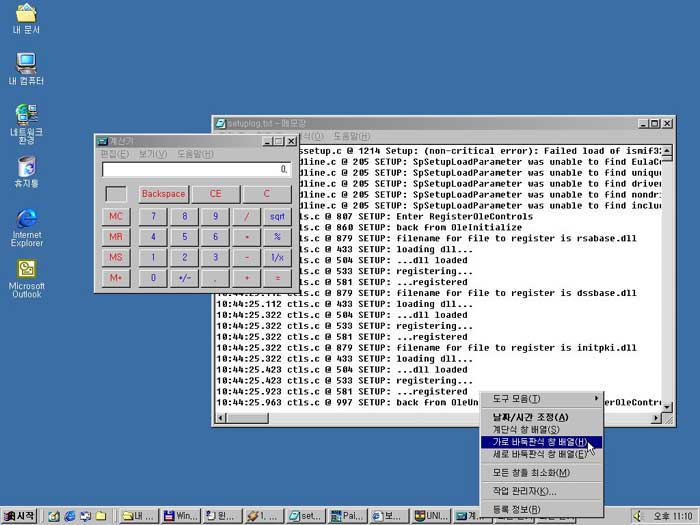
Task: Click the calculator title bar icon
Action: pos(103,141)
